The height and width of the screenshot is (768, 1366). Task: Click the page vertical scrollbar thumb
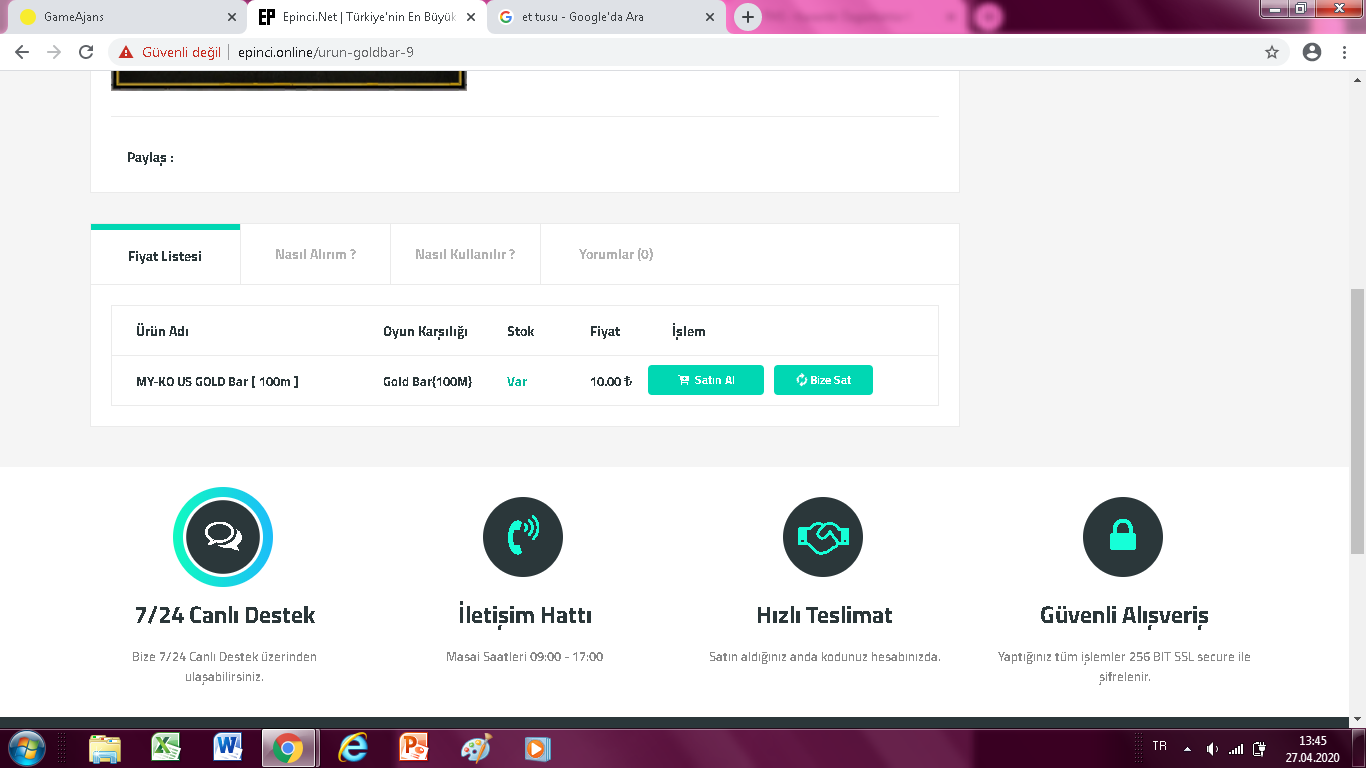click(1357, 420)
